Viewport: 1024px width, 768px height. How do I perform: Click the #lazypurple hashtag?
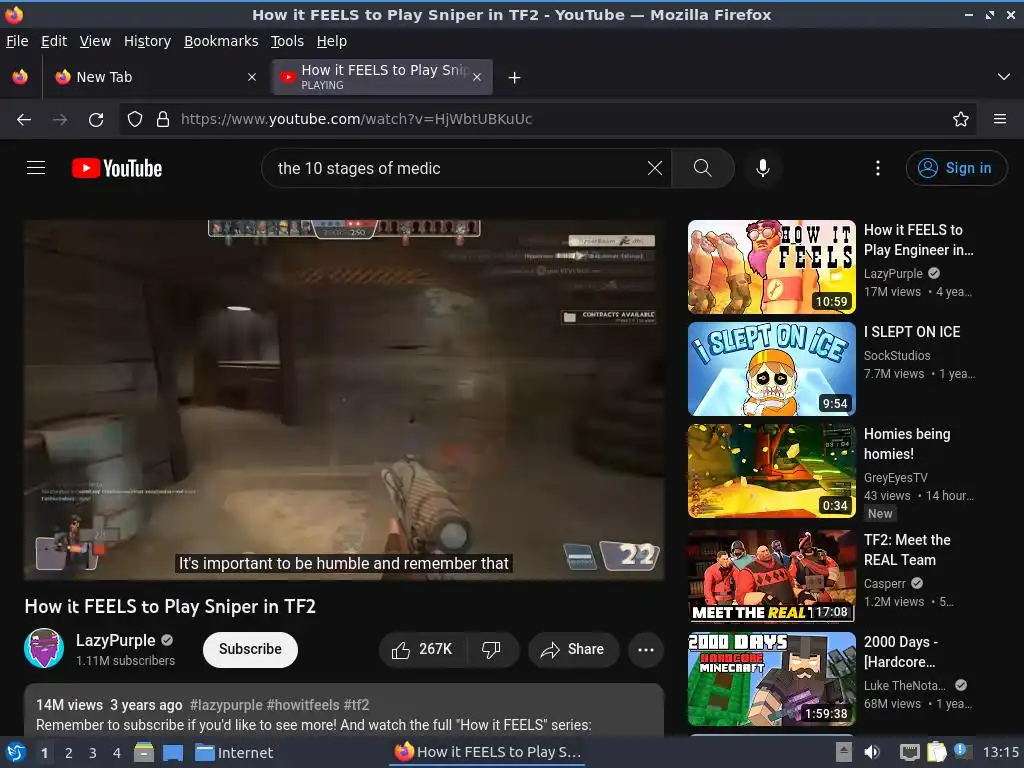coord(226,705)
